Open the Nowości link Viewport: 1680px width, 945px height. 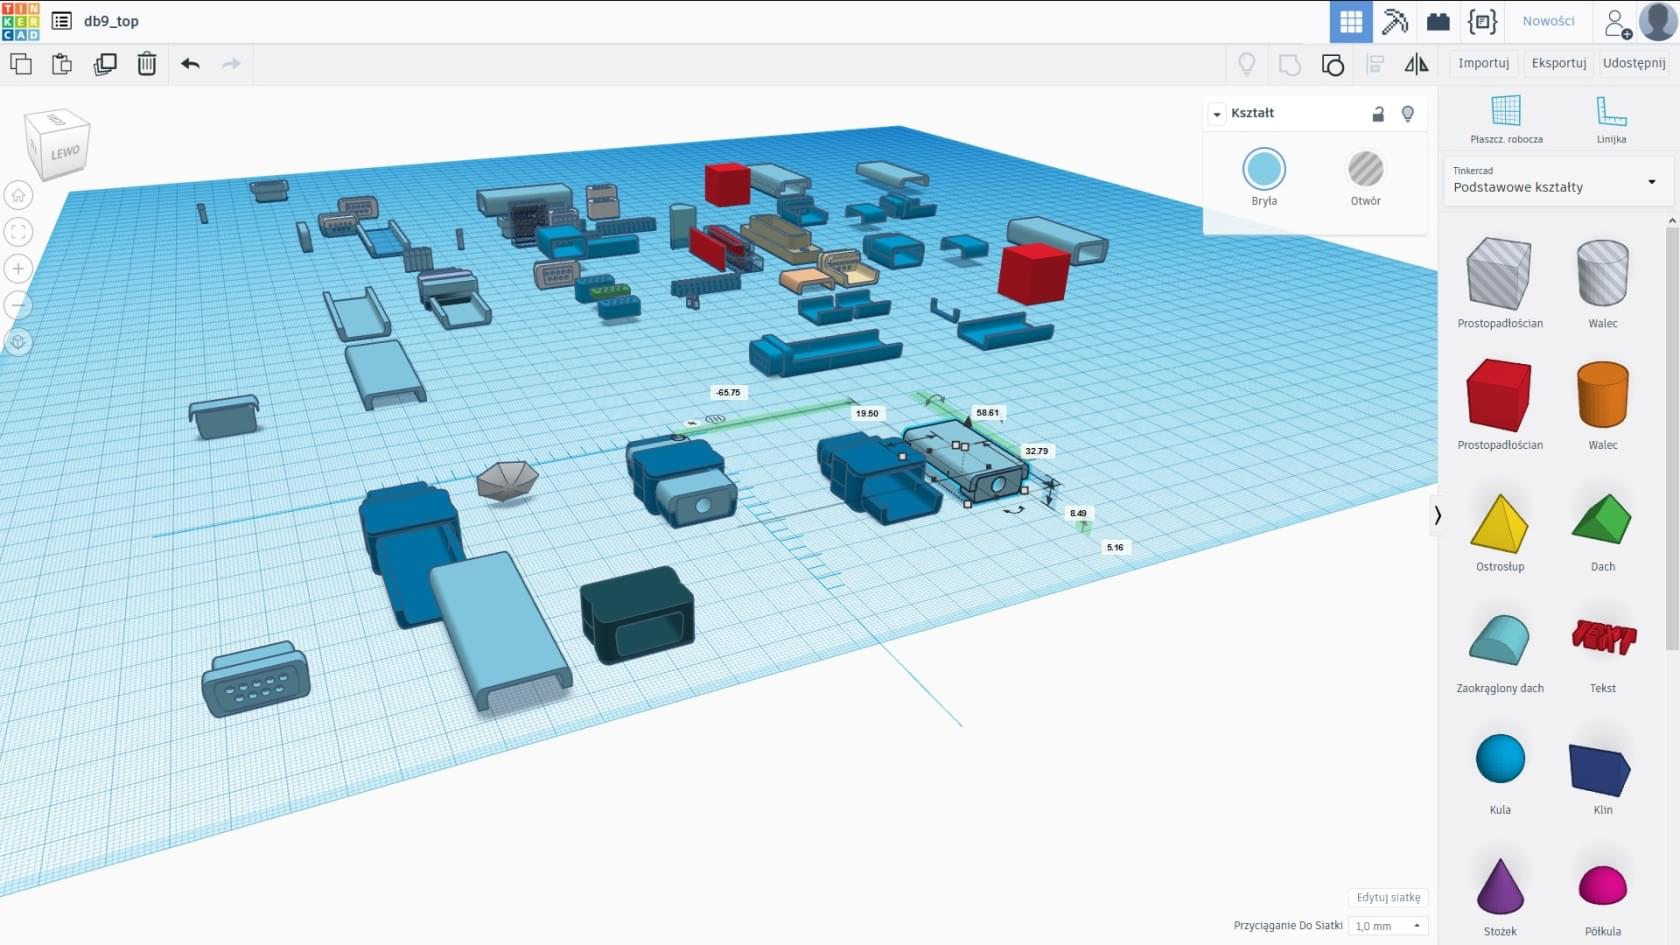click(1548, 21)
